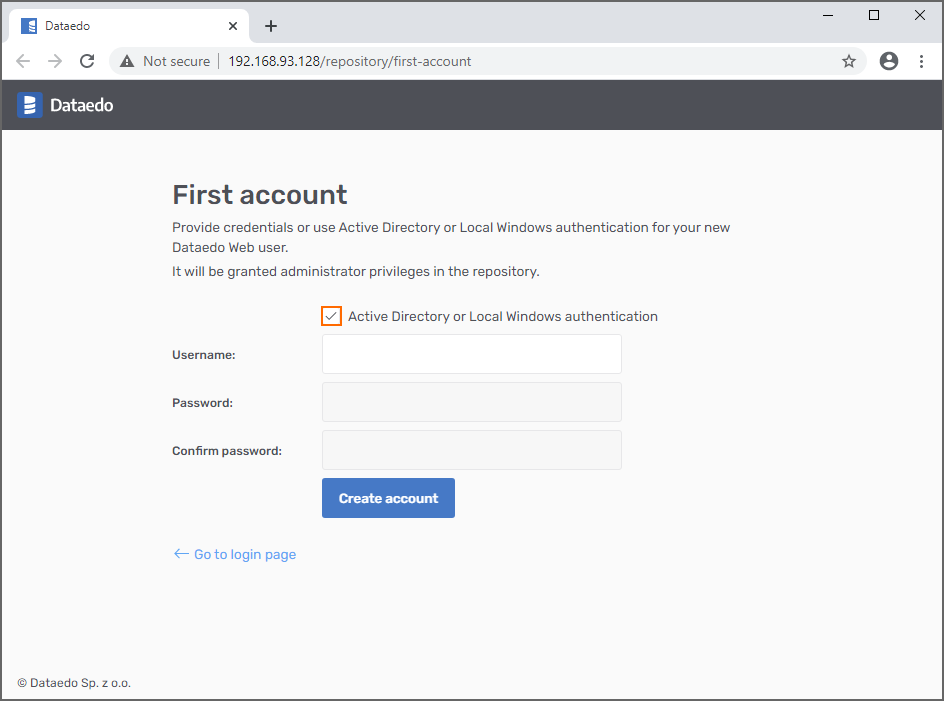The width and height of the screenshot is (944, 701).
Task: Focus the Username input field
Action: point(471,354)
